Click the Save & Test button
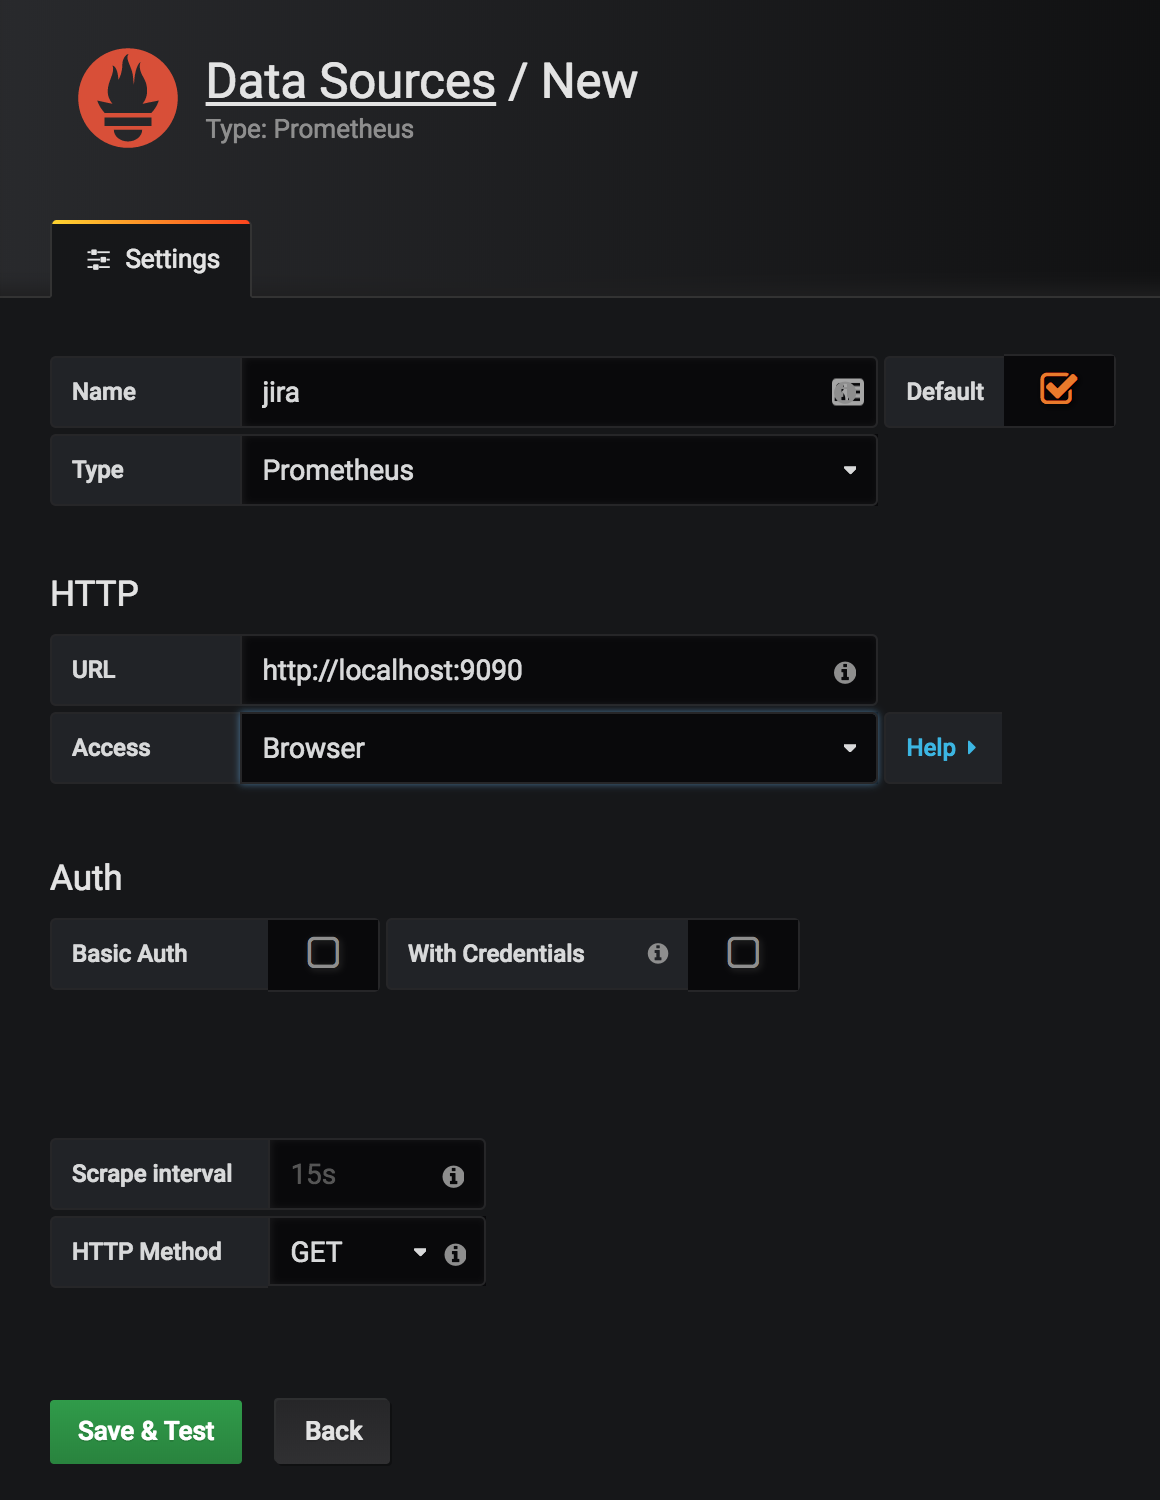Viewport: 1160px width, 1500px height. pos(146,1431)
